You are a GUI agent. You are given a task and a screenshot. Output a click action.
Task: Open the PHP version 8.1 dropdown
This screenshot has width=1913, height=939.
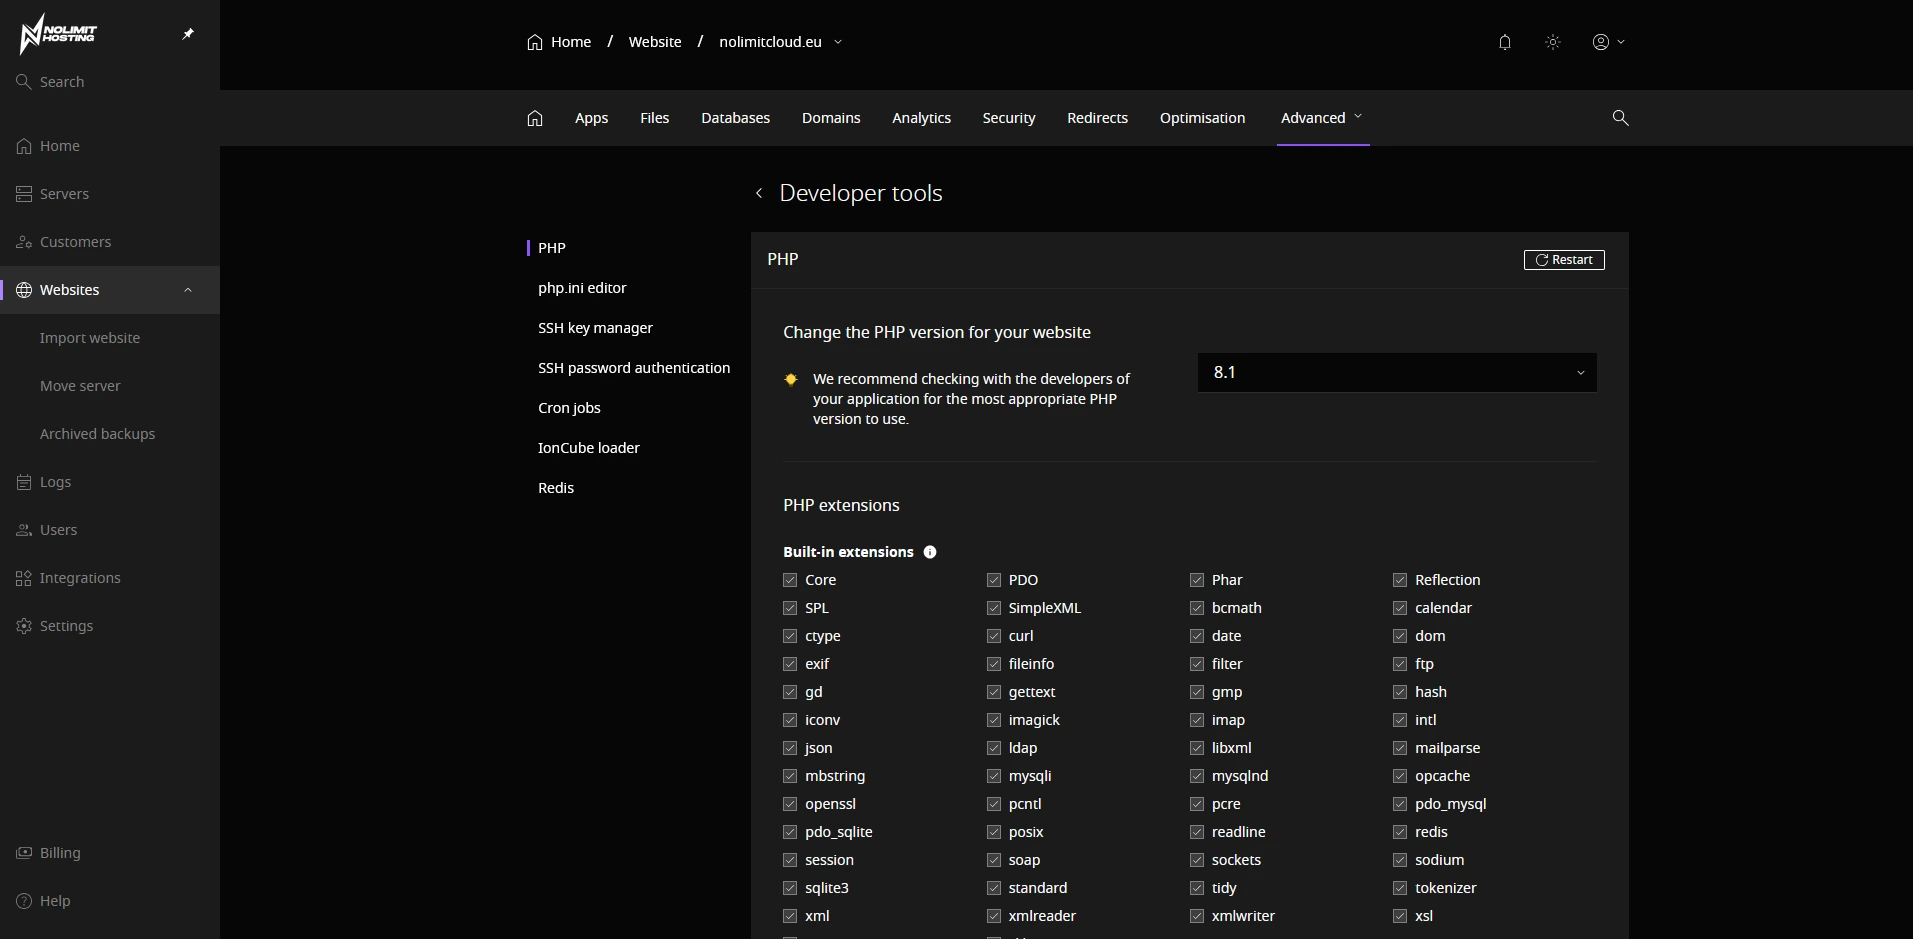point(1397,372)
